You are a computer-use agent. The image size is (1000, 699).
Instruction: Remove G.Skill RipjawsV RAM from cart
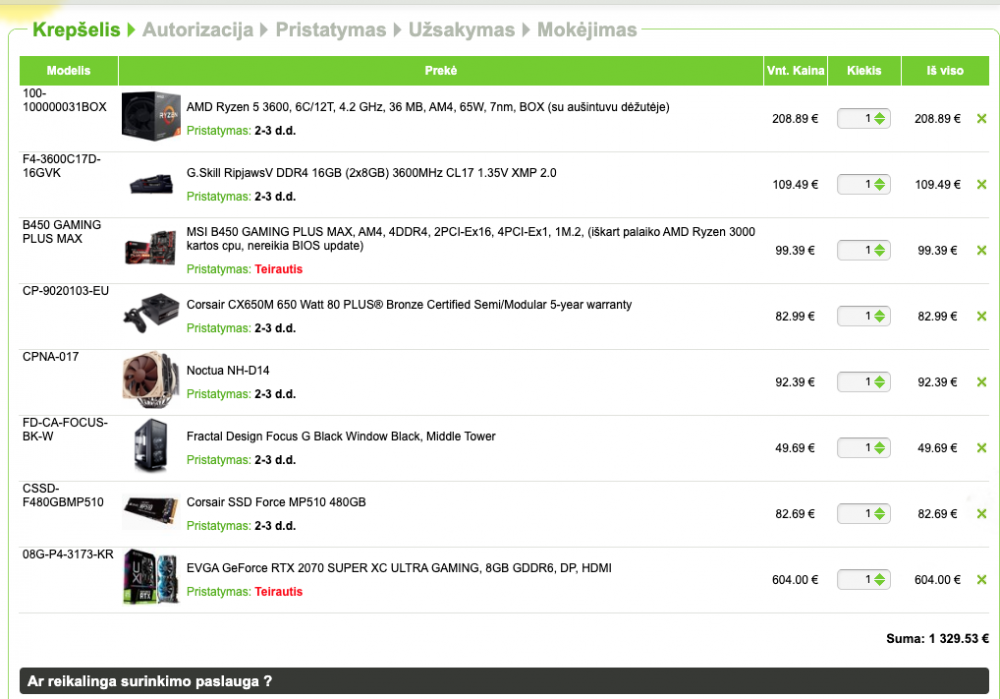coord(981,184)
